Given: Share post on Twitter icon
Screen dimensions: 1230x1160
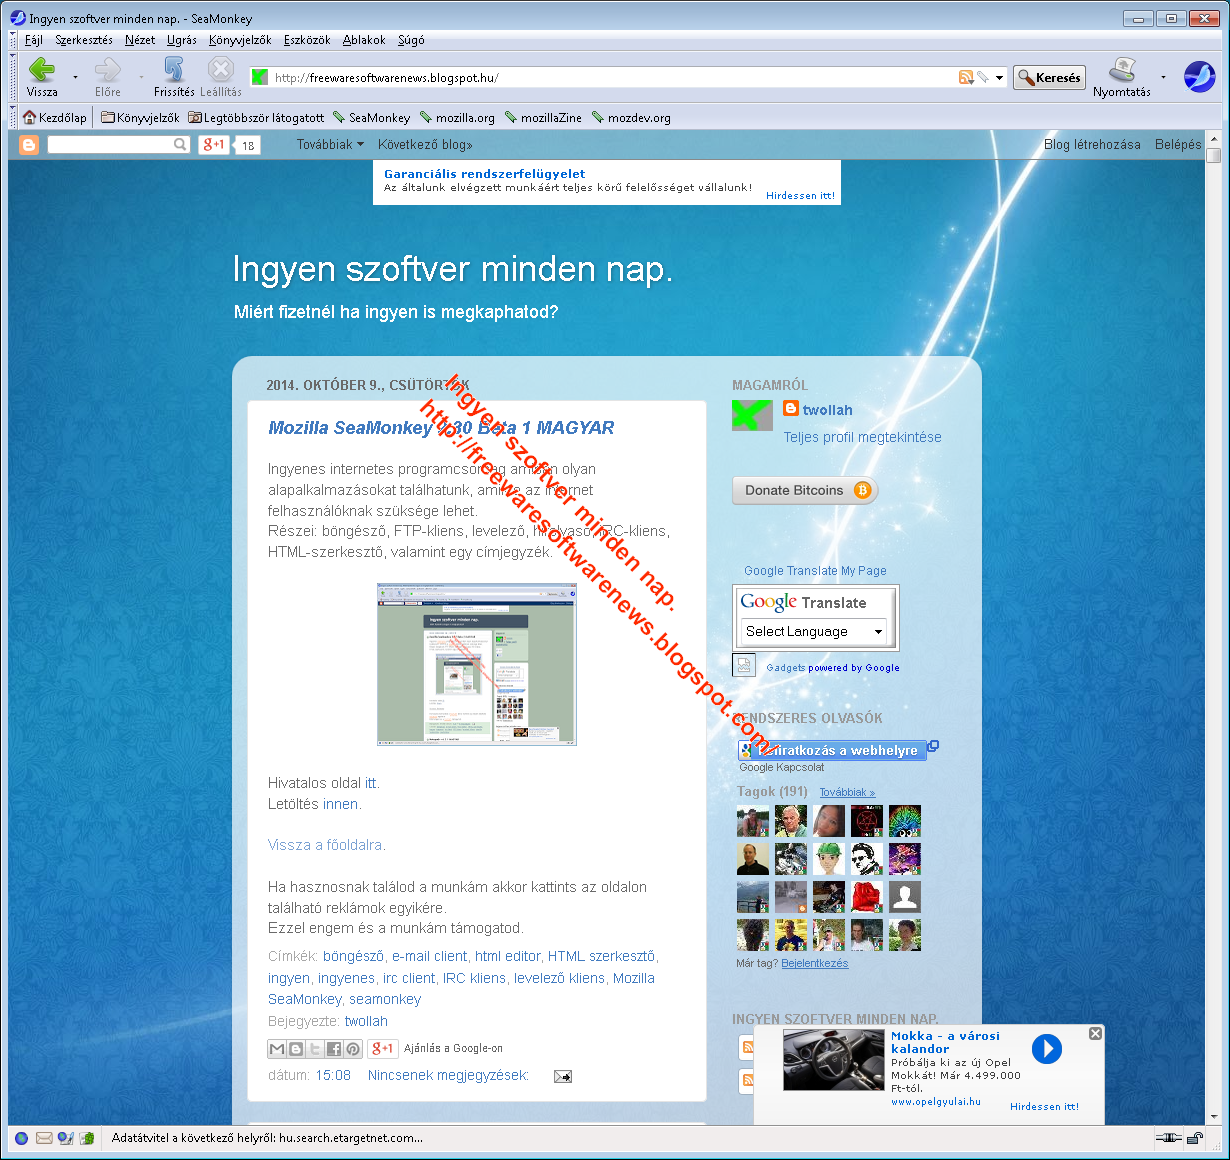Looking at the screenshot, I should 315,1049.
